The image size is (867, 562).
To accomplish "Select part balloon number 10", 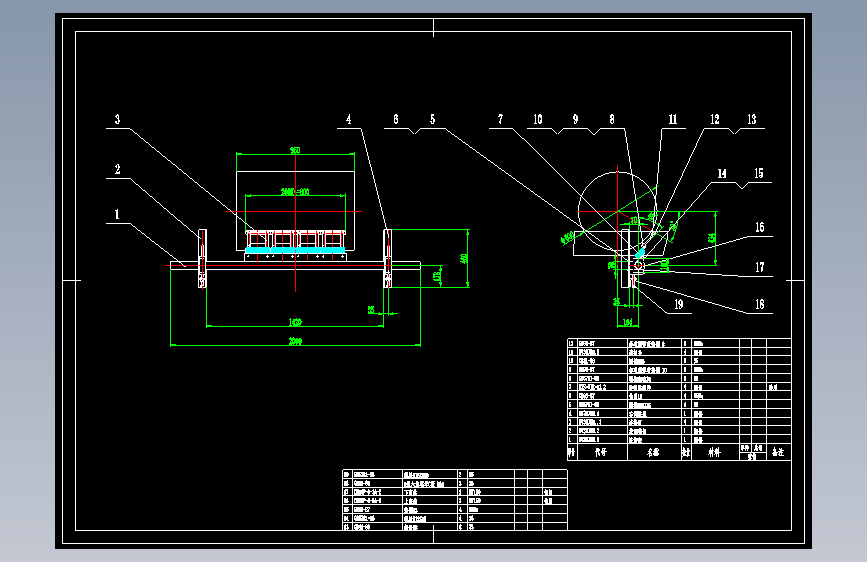I will pyautogui.click(x=537, y=119).
